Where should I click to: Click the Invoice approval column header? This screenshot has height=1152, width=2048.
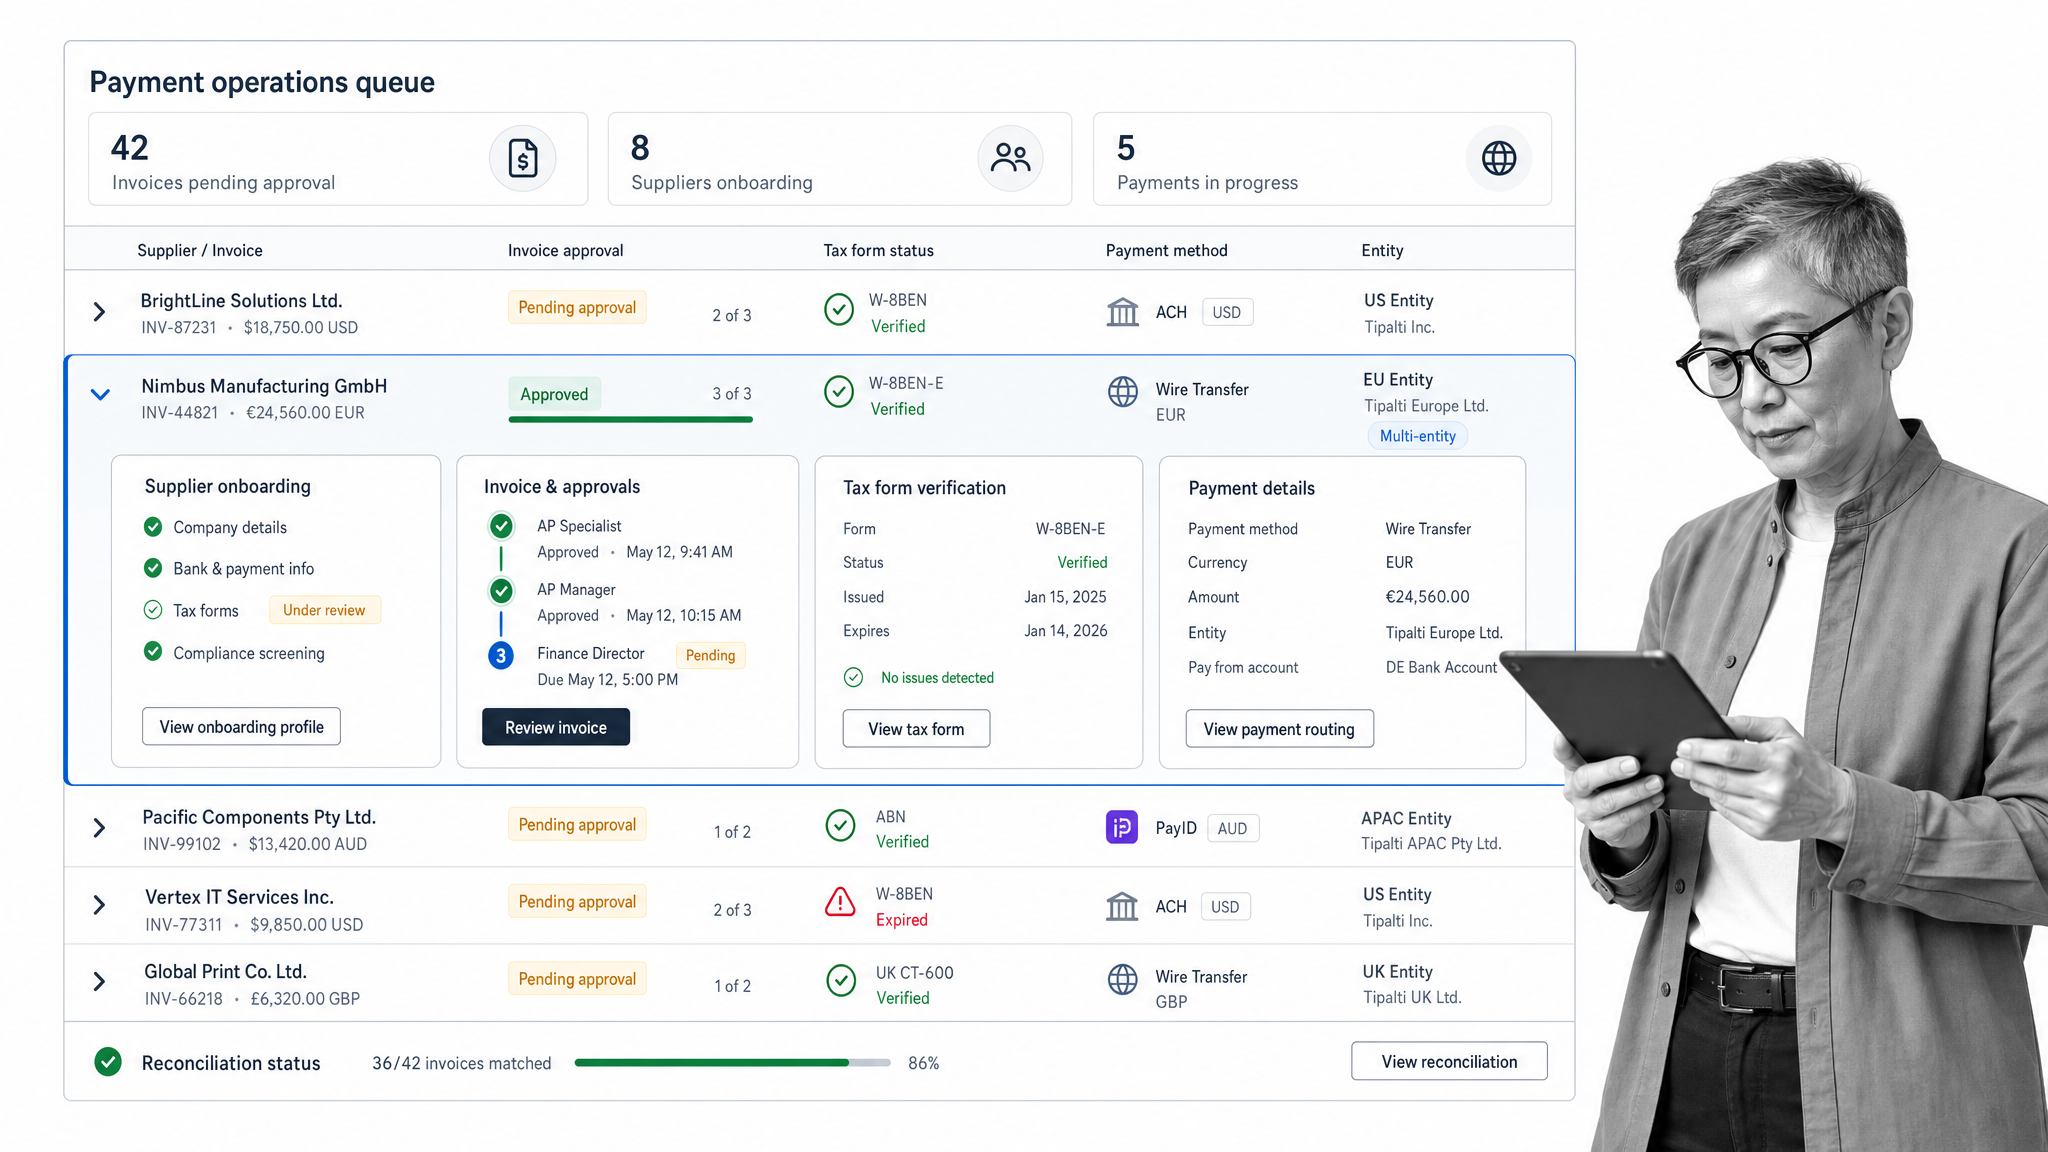point(565,250)
